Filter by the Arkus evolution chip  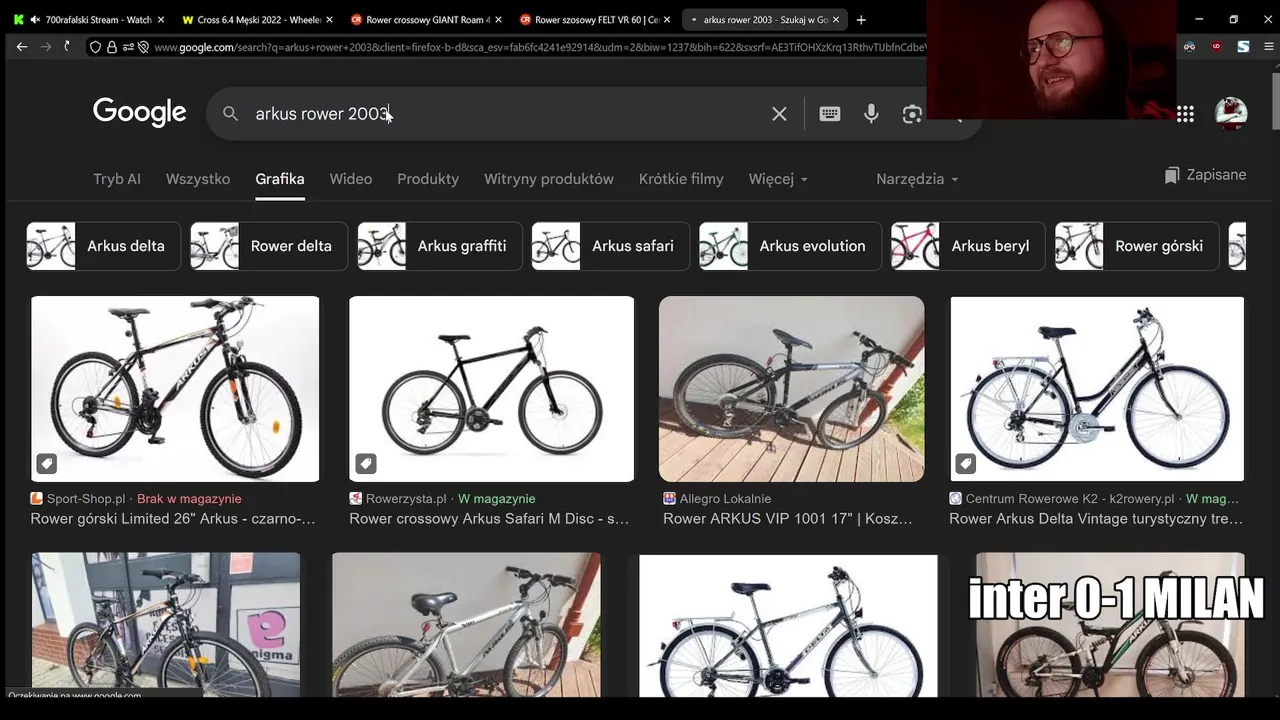pos(791,246)
